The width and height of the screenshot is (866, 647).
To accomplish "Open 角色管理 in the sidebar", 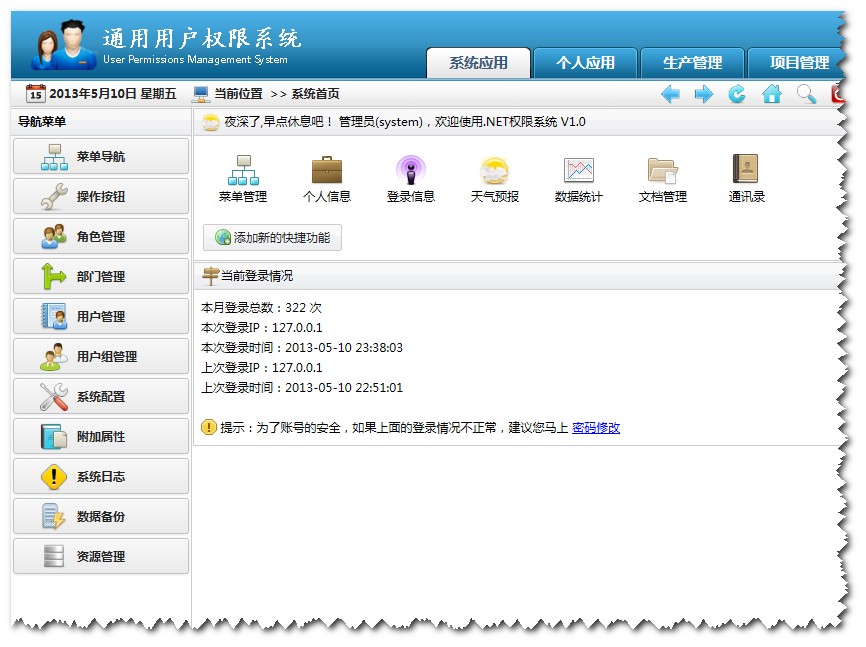I will tap(100, 236).
